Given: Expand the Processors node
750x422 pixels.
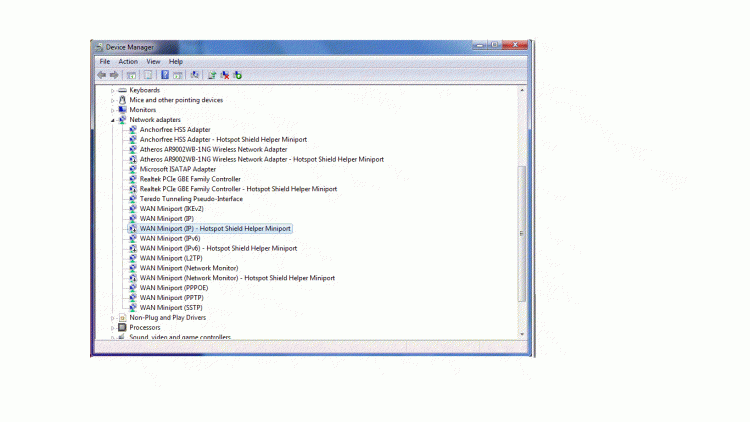Looking at the screenshot, I should [x=113, y=328].
